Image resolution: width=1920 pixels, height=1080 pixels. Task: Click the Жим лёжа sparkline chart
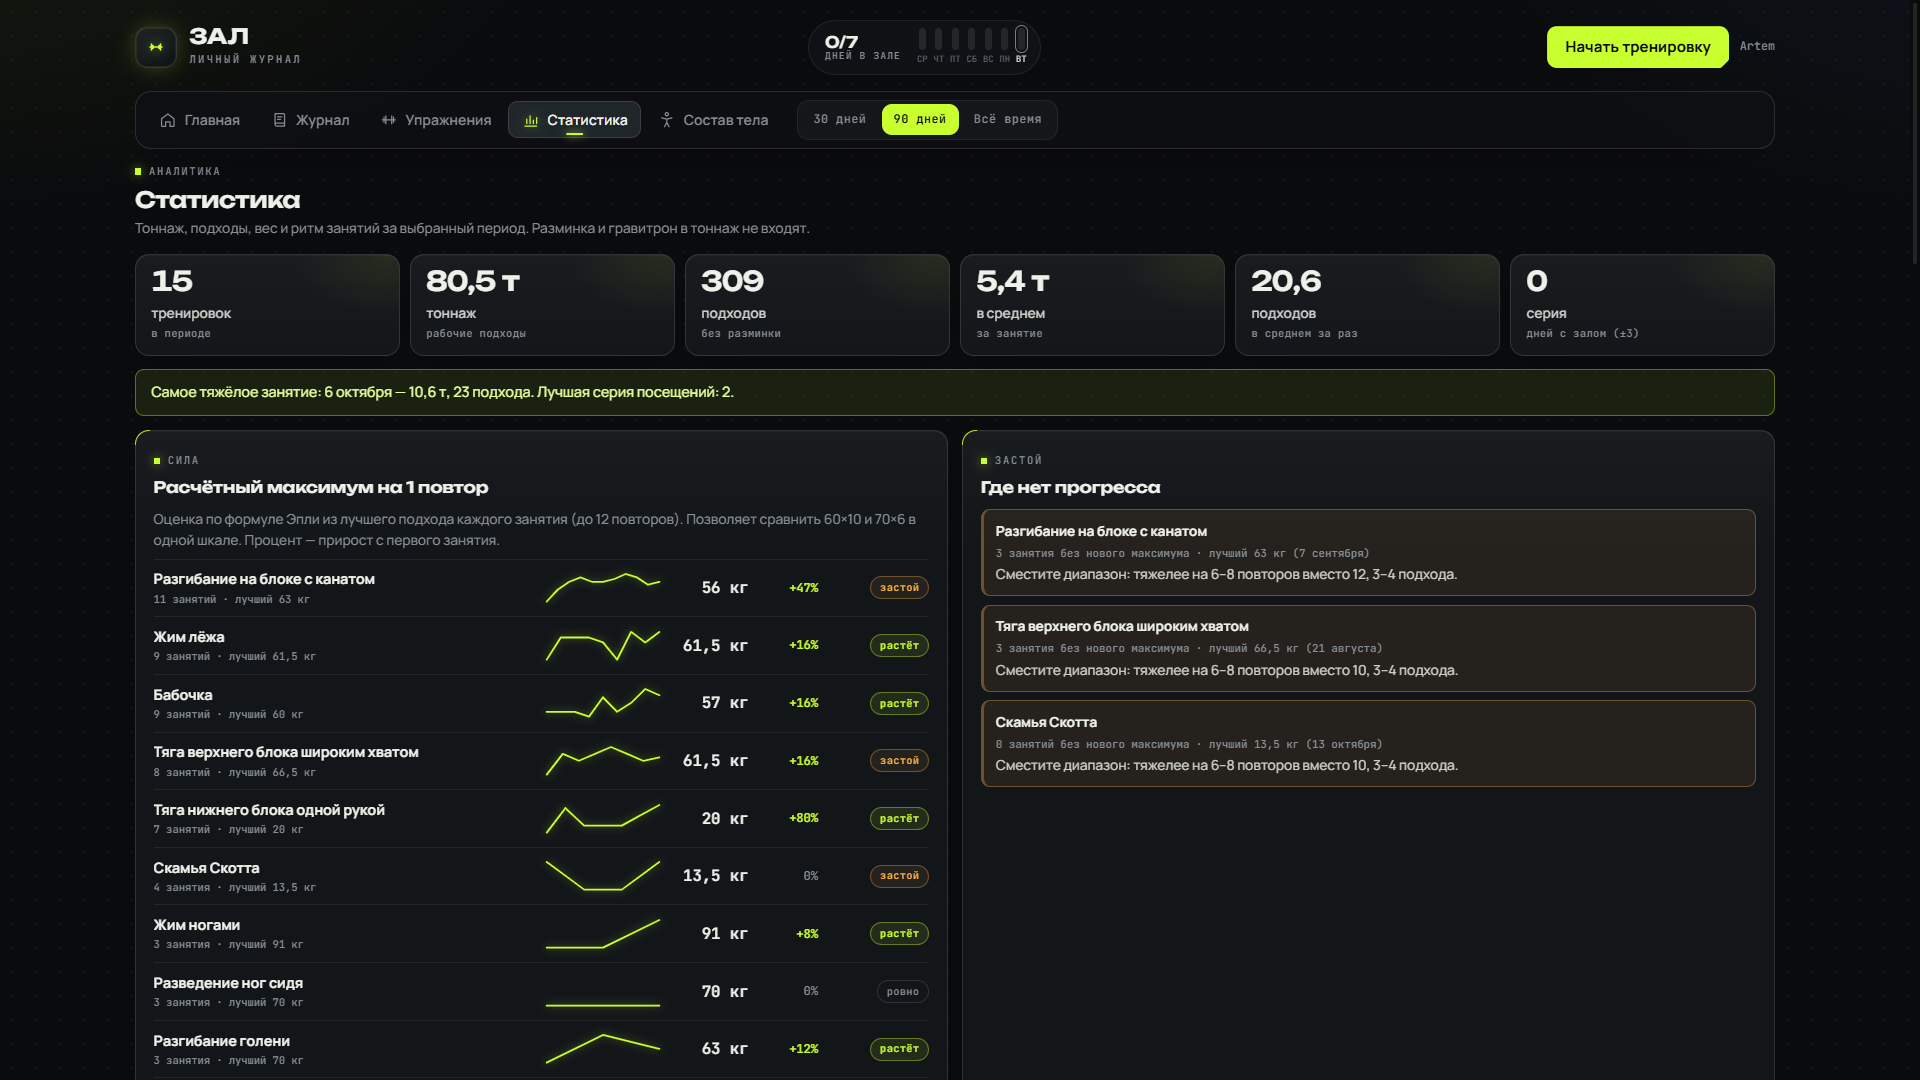603,646
